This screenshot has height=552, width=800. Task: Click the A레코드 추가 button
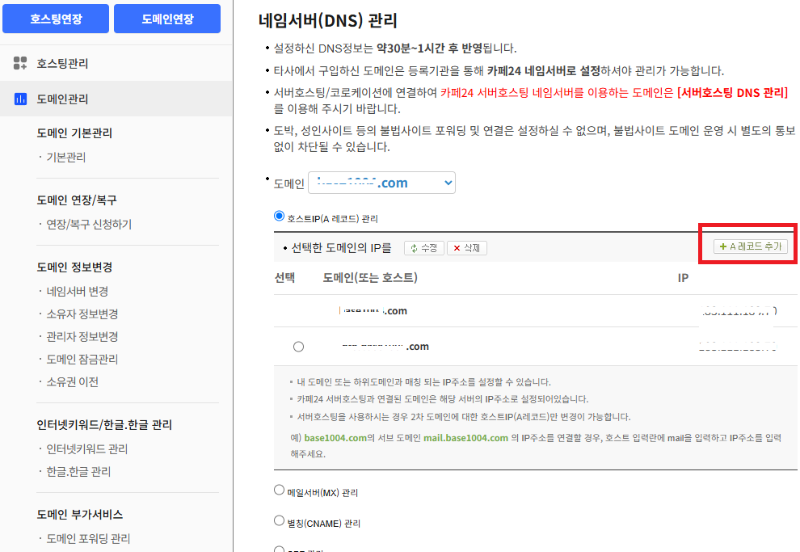(x=751, y=246)
